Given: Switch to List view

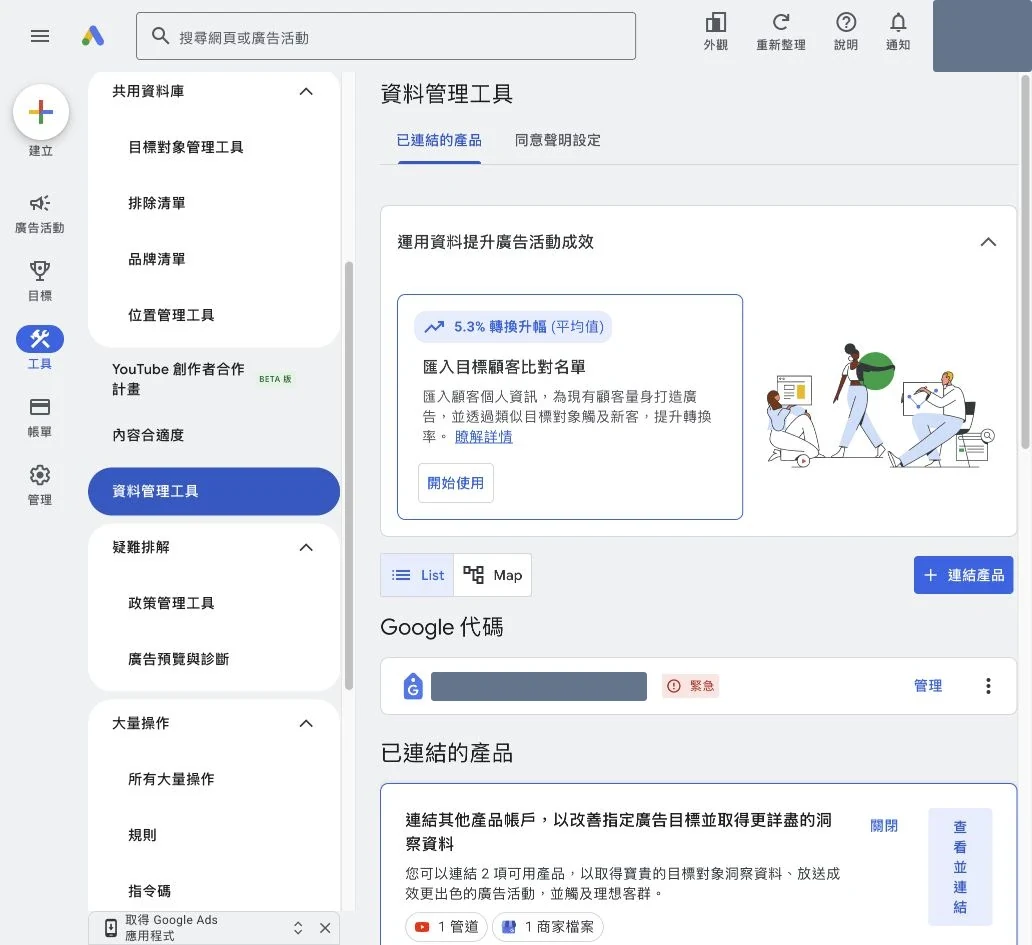Looking at the screenshot, I should (x=417, y=575).
